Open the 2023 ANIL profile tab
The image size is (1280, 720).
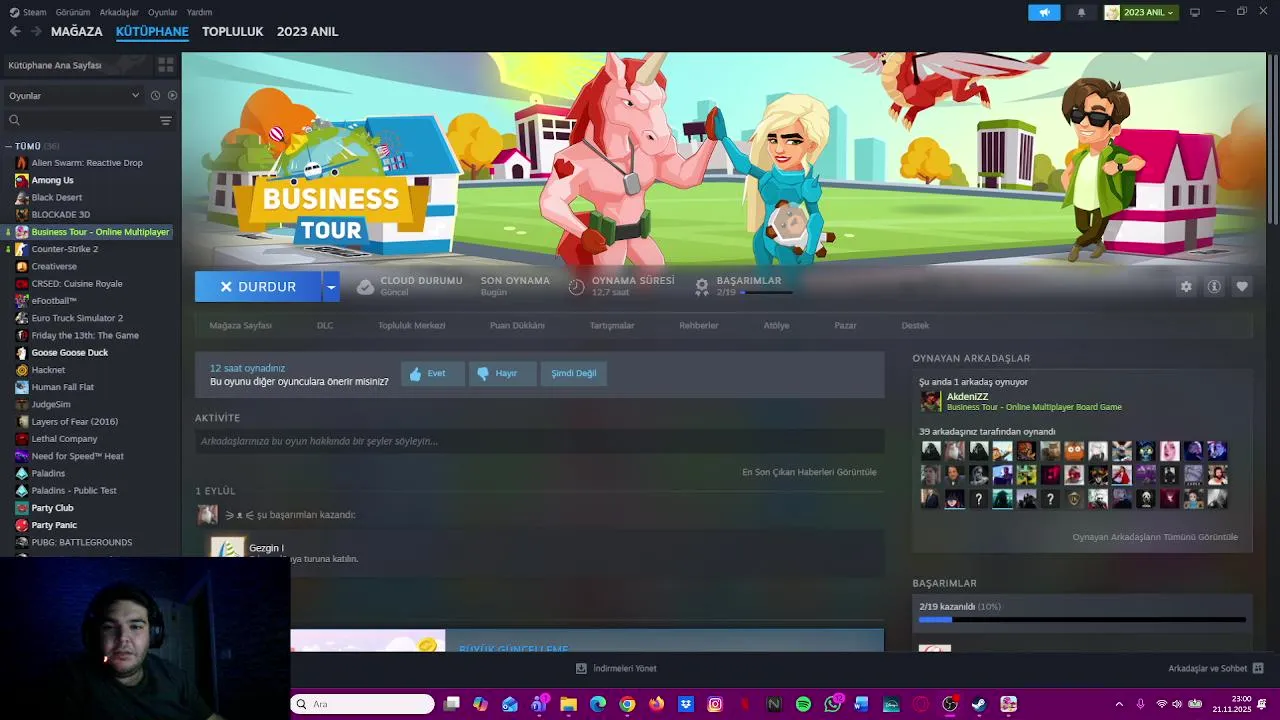coord(307,31)
